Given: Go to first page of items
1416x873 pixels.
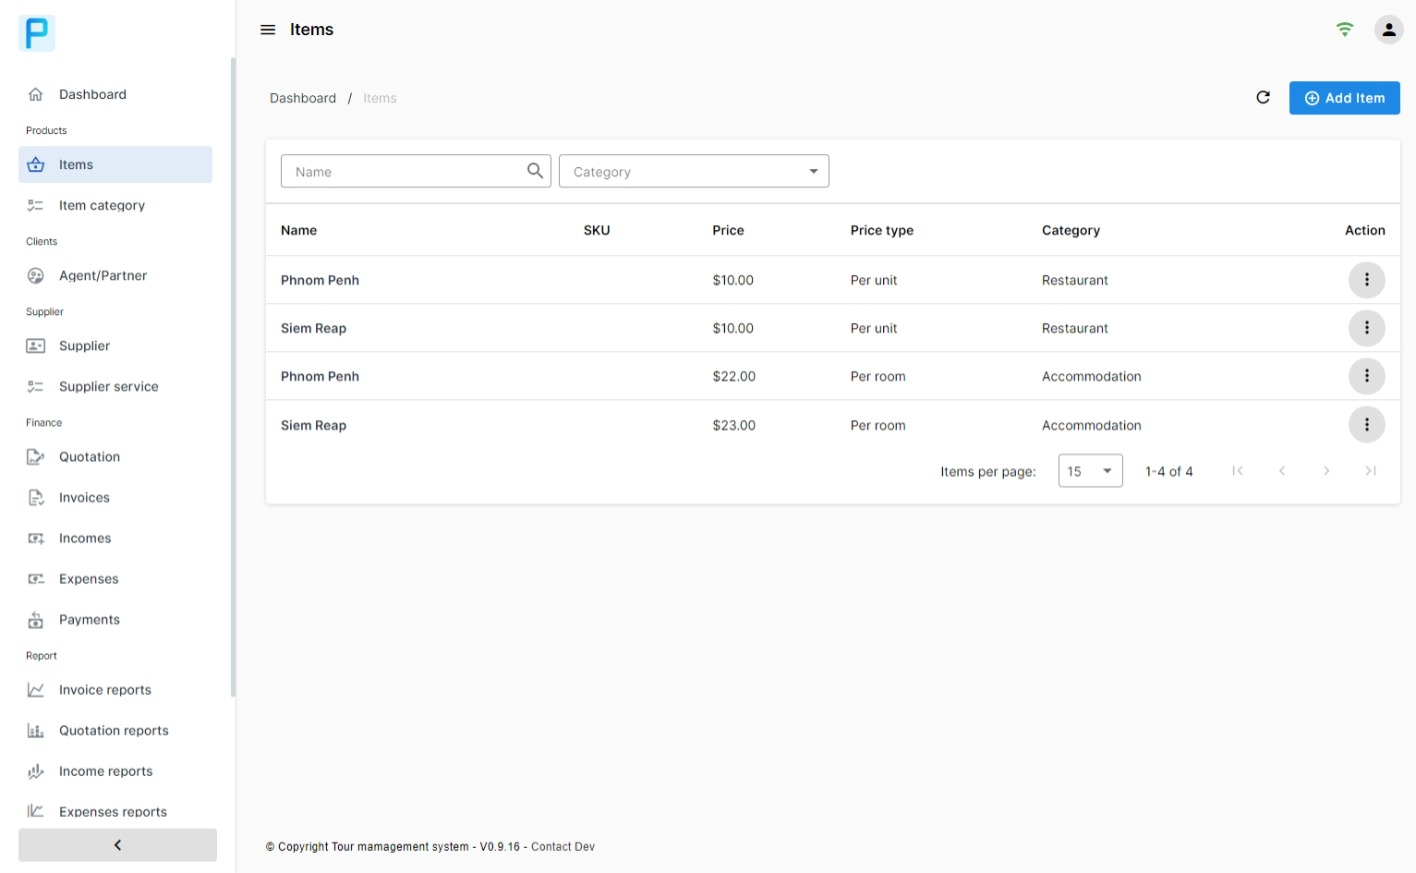Looking at the screenshot, I should [1237, 471].
